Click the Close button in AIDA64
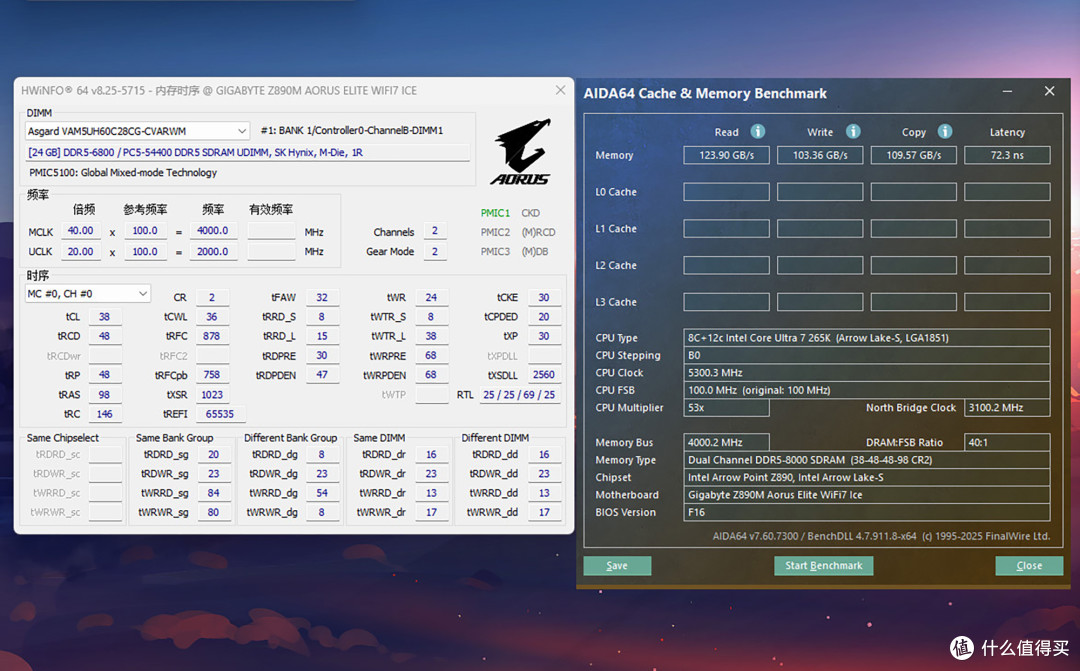This screenshot has height=671, width=1080. (x=1029, y=566)
